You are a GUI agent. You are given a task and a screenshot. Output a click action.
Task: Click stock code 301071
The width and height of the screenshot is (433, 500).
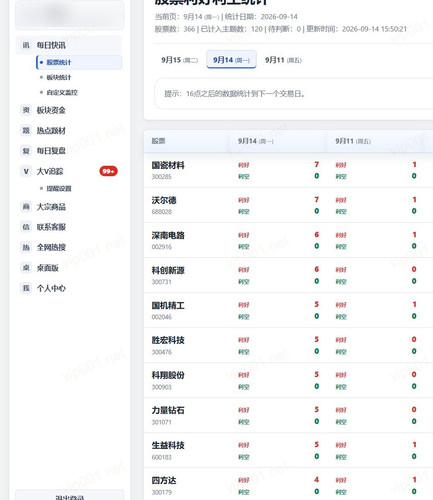point(162,422)
